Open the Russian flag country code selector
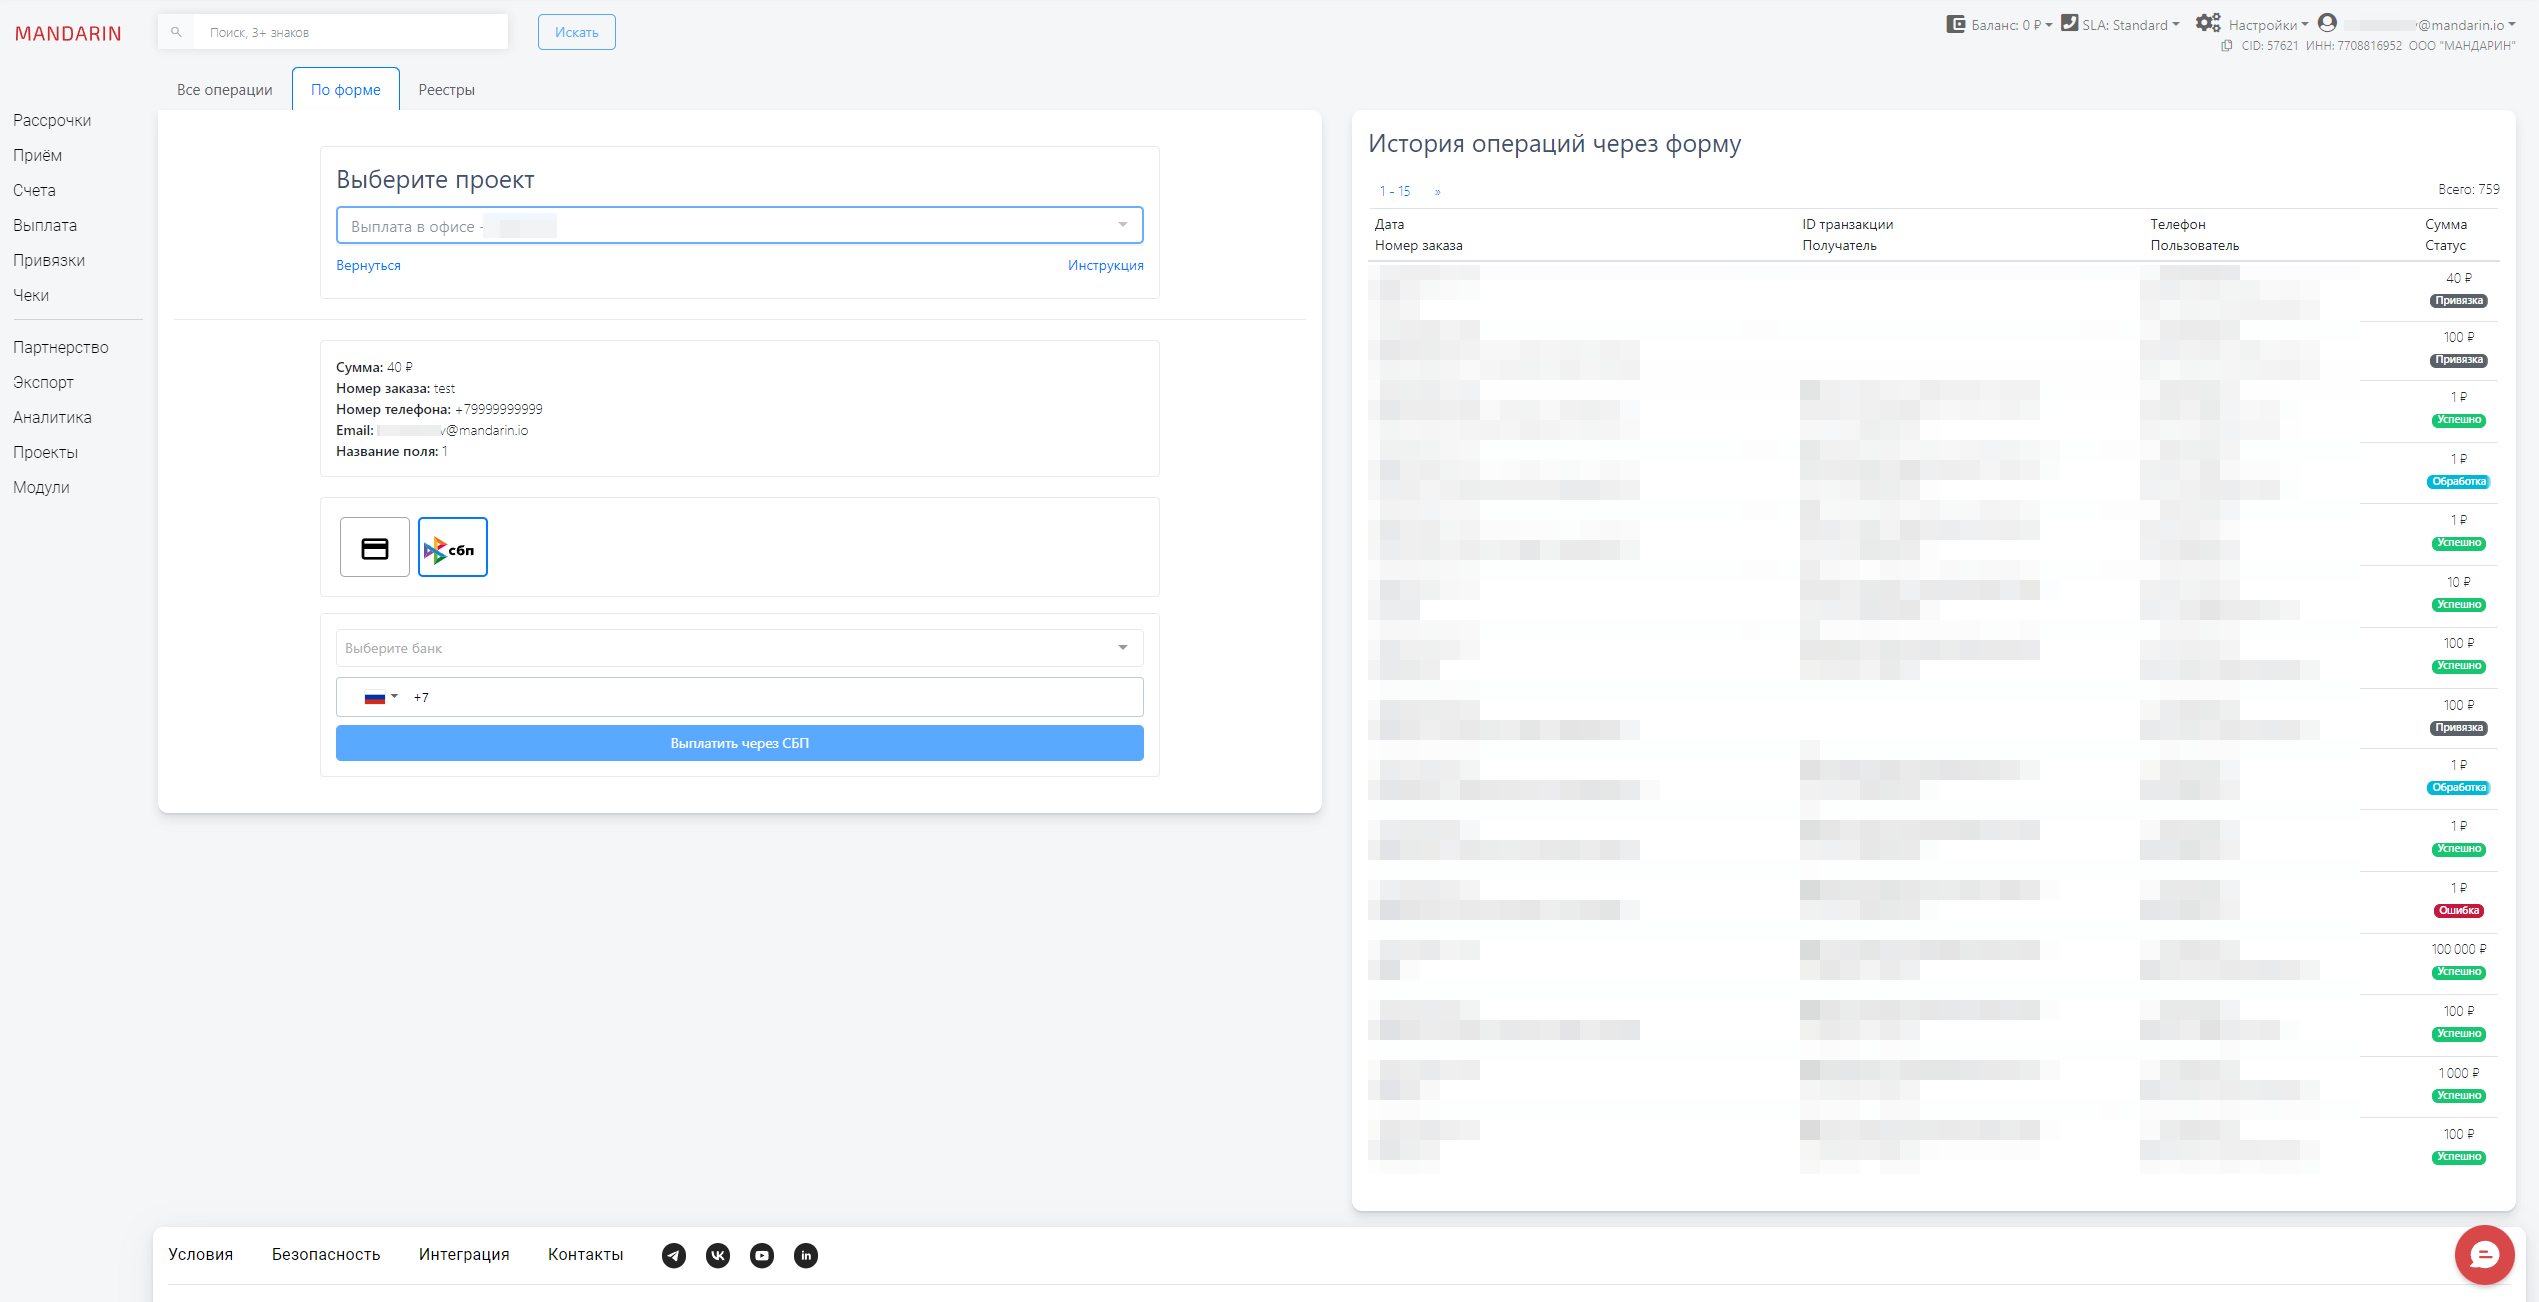2539x1302 pixels. point(380,698)
